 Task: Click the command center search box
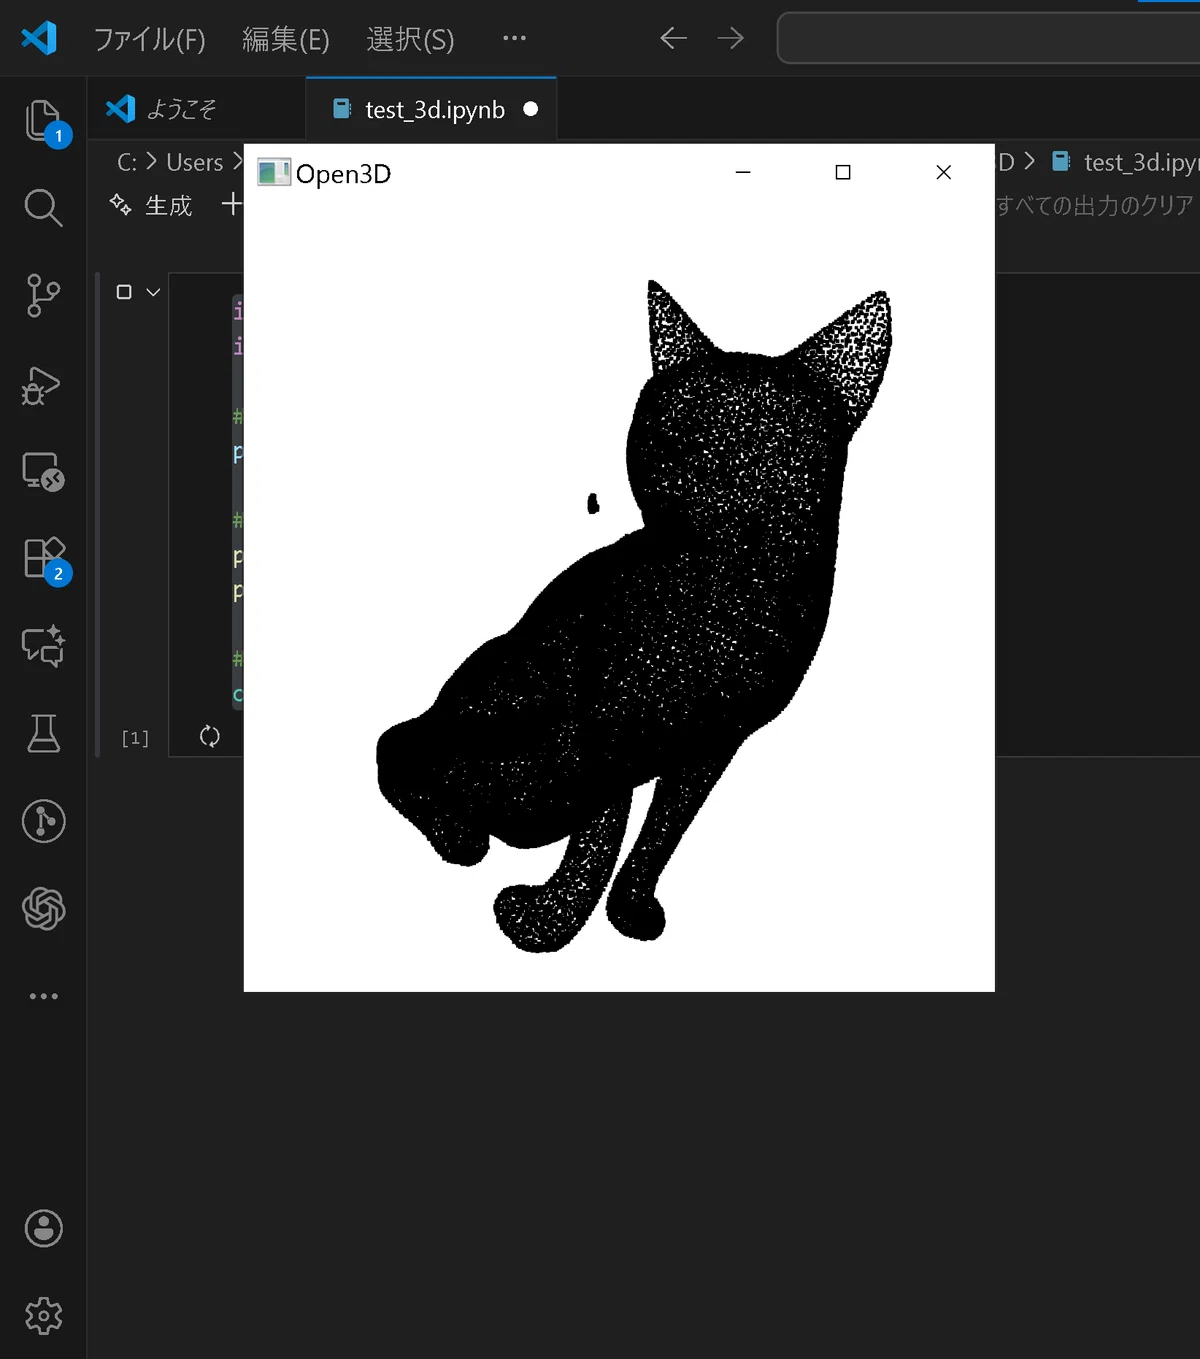(988, 38)
